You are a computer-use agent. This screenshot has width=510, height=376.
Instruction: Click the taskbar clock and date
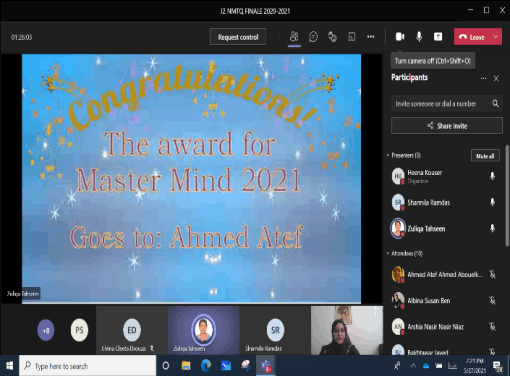(x=475, y=366)
